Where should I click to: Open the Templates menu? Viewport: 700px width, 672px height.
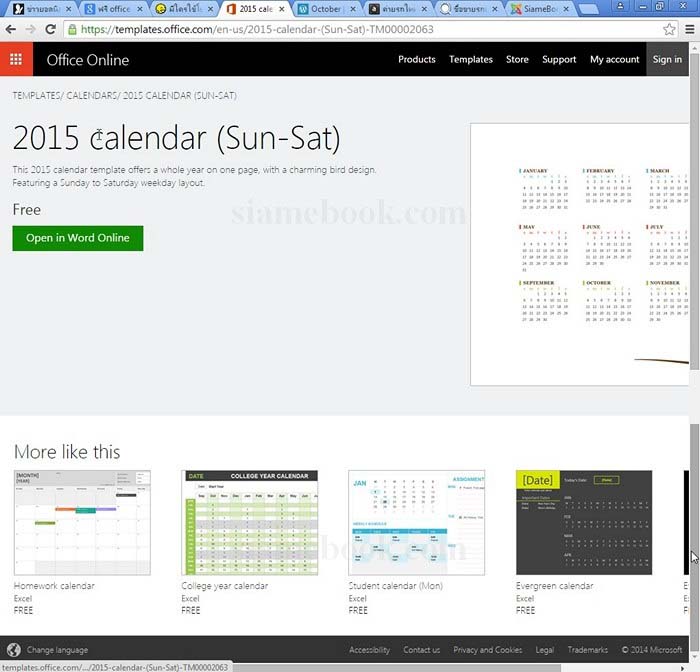pyautogui.click(x=471, y=59)
